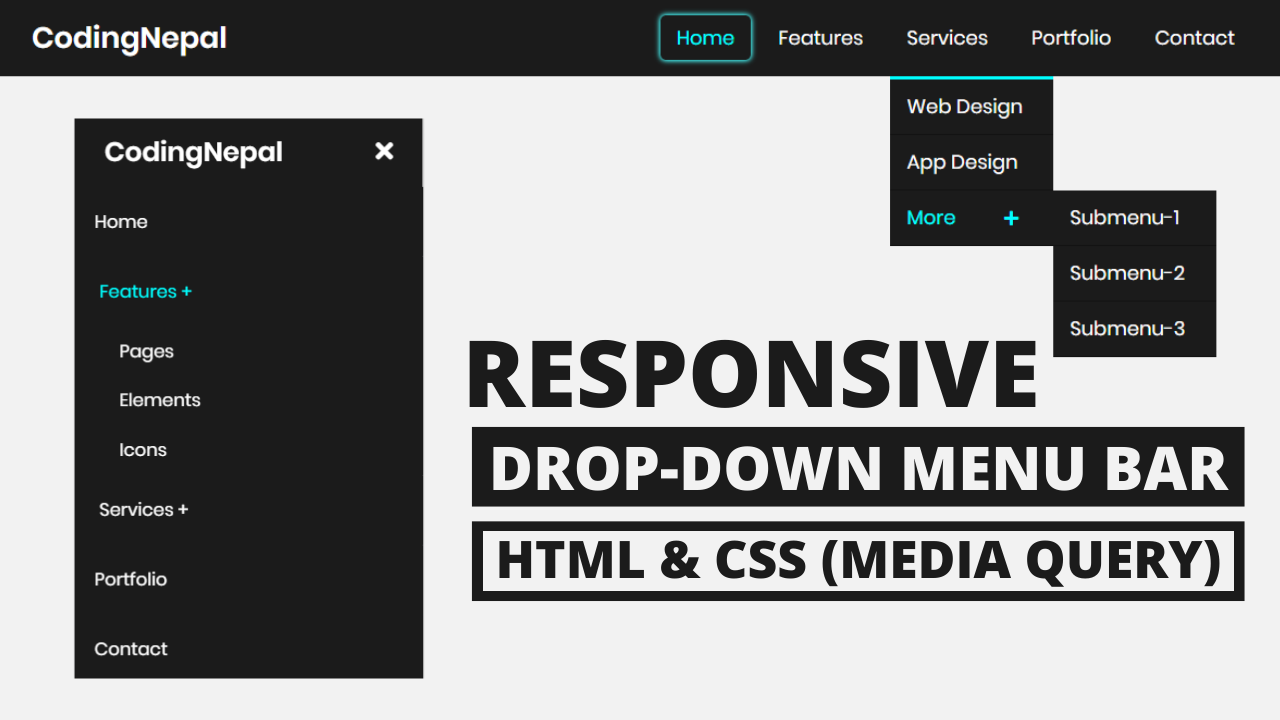Click the plus icon next to More
Viewport: 1280px width, 720px height.
click(x=1012, y=217)
